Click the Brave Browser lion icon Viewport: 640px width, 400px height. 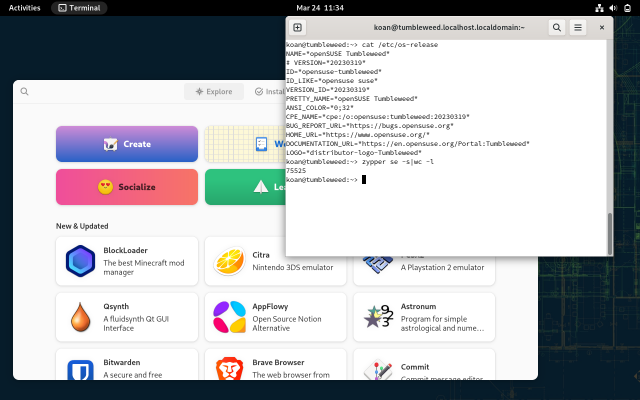[x=229, y=371]
